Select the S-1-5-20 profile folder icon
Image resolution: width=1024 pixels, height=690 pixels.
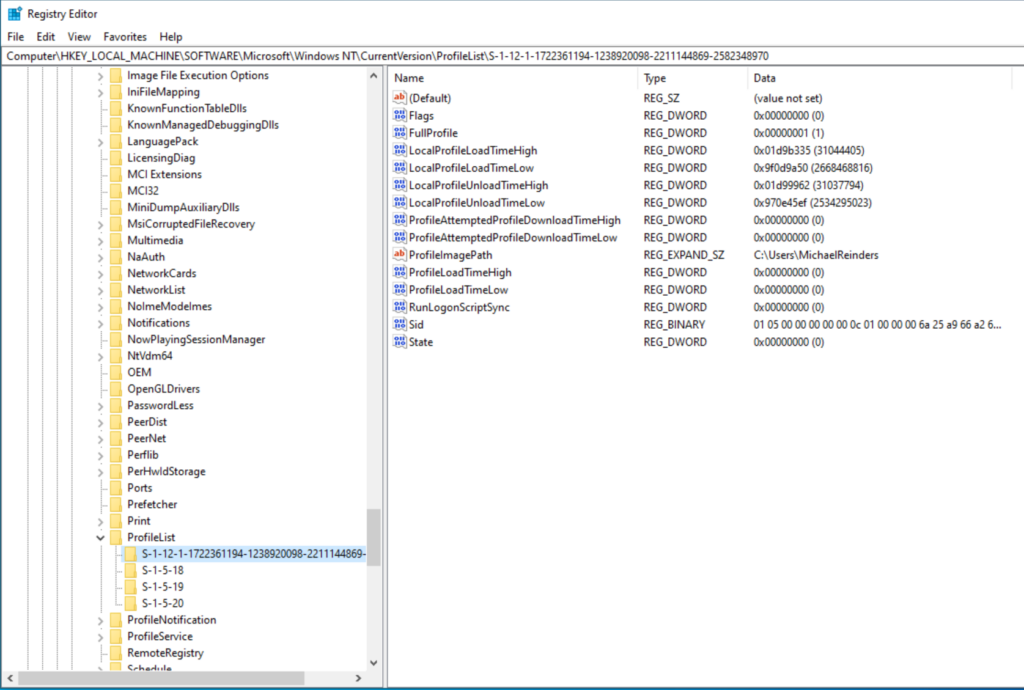coord(131,604)
